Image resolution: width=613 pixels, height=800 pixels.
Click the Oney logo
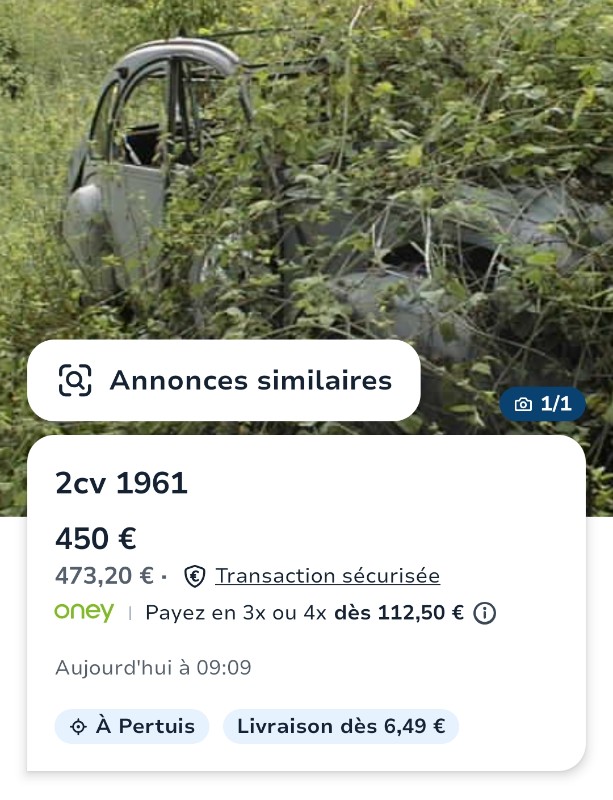pyautogui.click(x=84, y=612)
